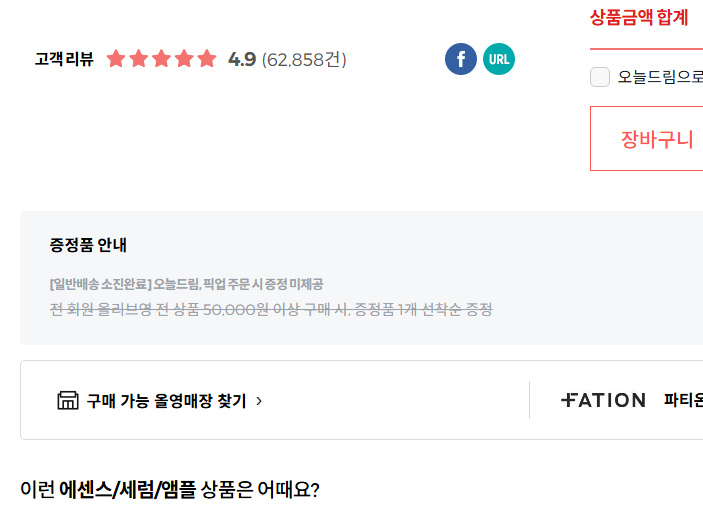The height and width of the screenshot is (507, 703).
Task: Click the 고객리뷰 label
Action: (64, 60)
